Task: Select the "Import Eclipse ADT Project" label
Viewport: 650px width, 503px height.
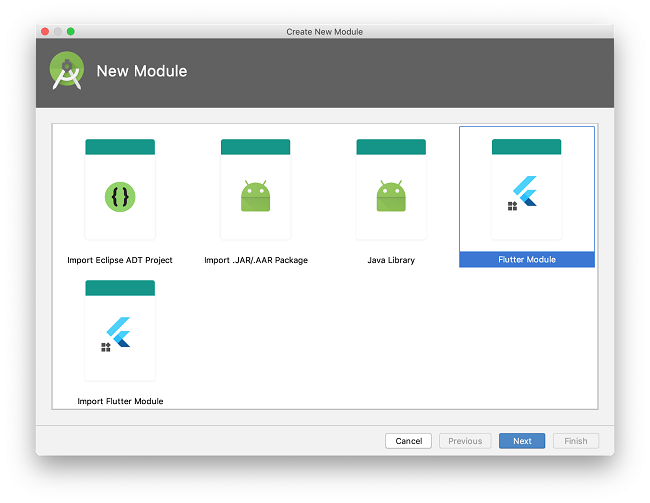Action: [120, 260]
